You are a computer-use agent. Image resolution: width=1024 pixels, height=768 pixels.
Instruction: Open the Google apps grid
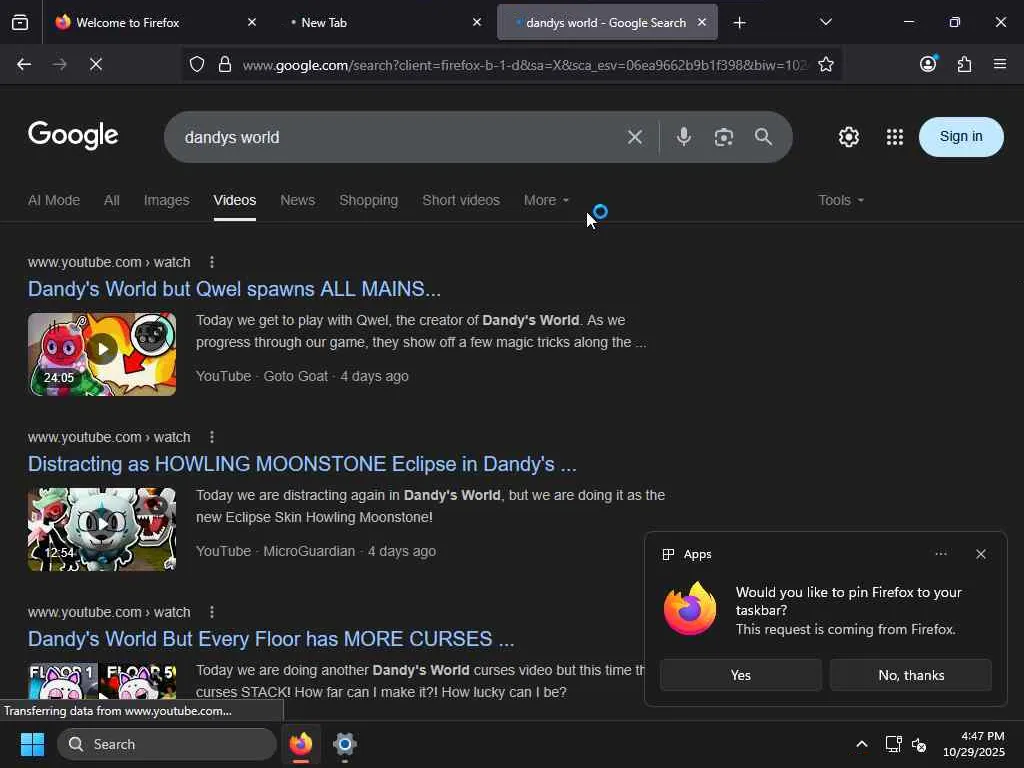tap(895, 137)
